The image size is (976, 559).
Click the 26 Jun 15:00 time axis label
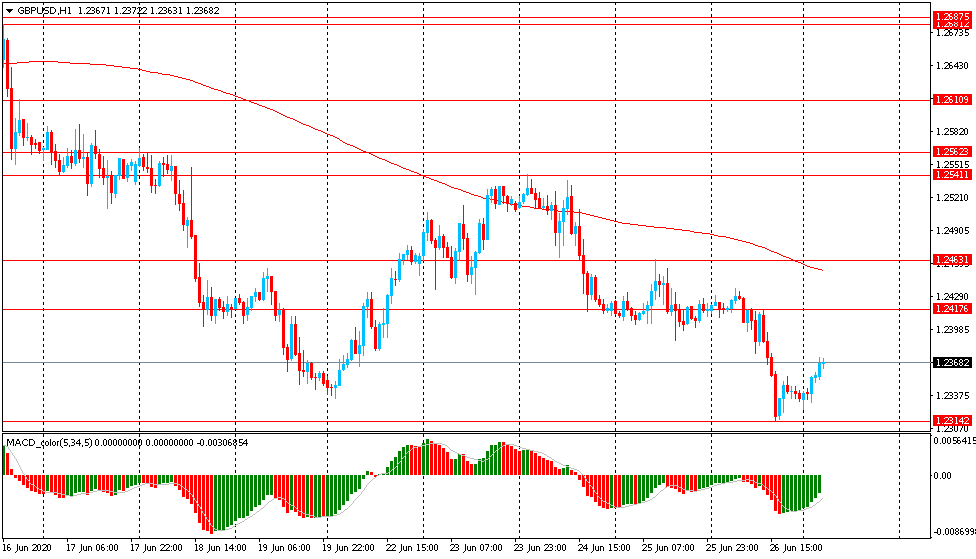pyautogui.click(x=797, y=548)
